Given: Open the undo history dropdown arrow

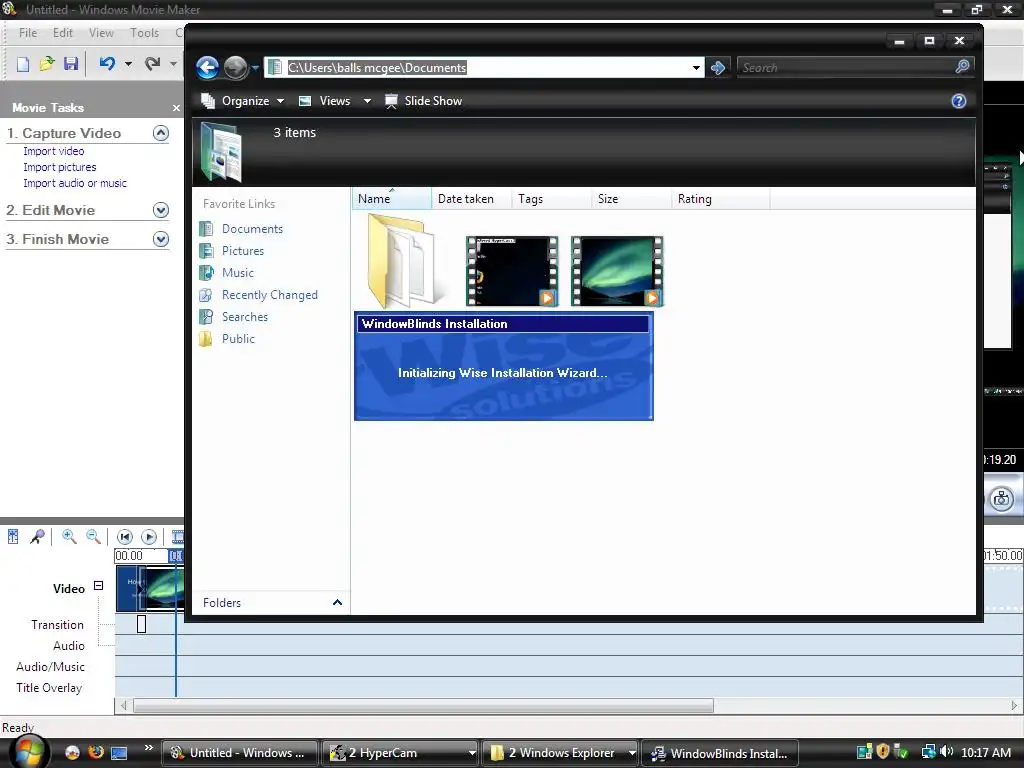Looking at the screenshot, I should 128,64.
